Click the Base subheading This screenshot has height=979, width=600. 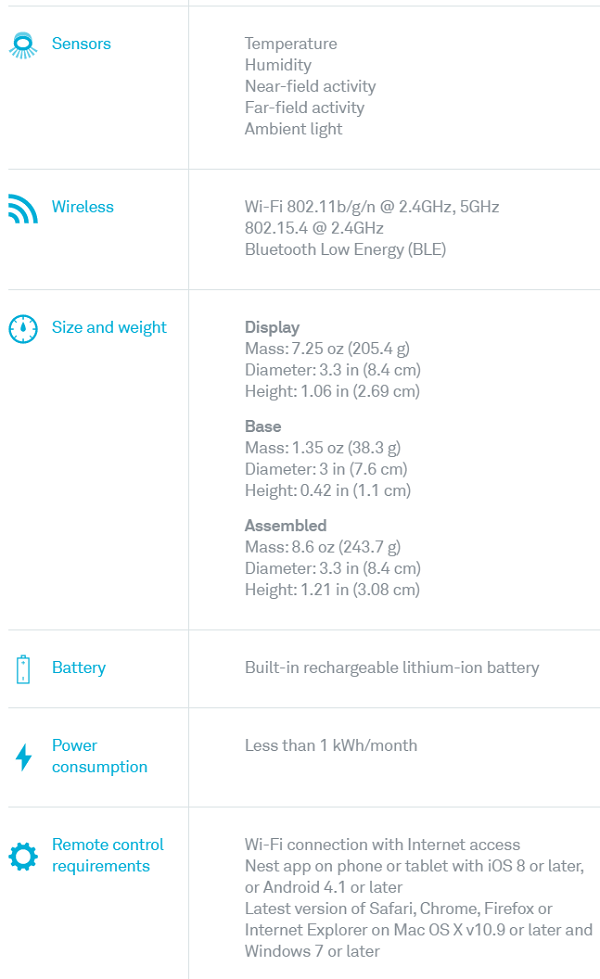point(263,427)
